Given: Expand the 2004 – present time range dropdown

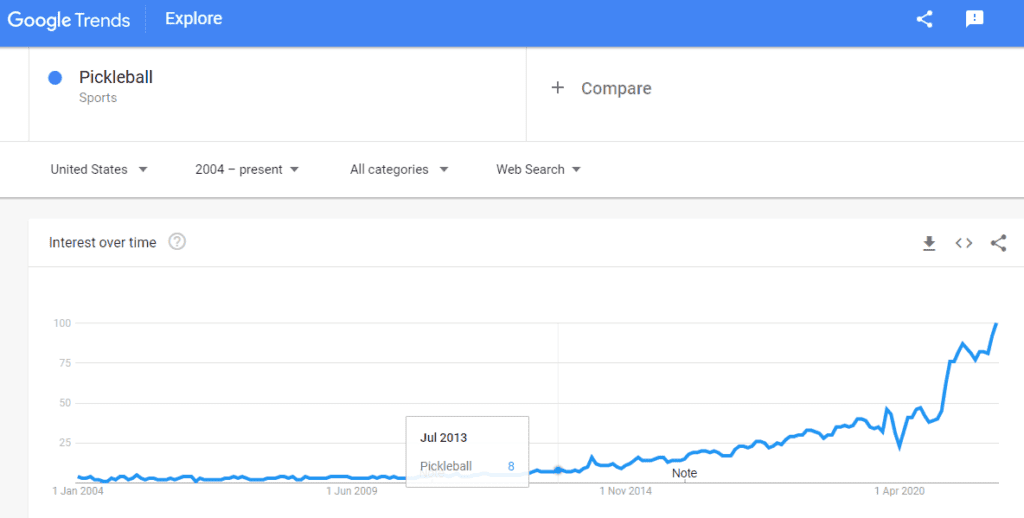Looking at the screenshot, I should pos(247,170).
